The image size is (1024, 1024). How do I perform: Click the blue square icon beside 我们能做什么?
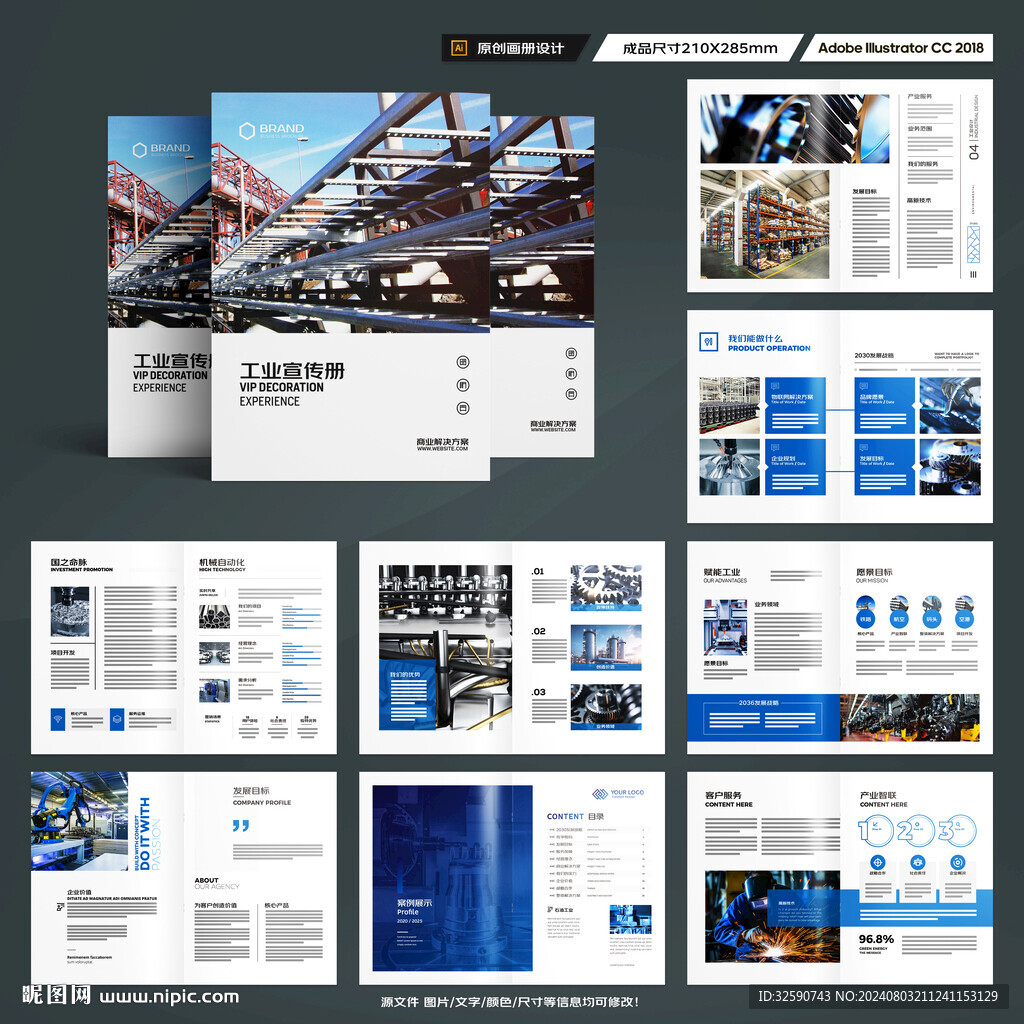point(709,342)
